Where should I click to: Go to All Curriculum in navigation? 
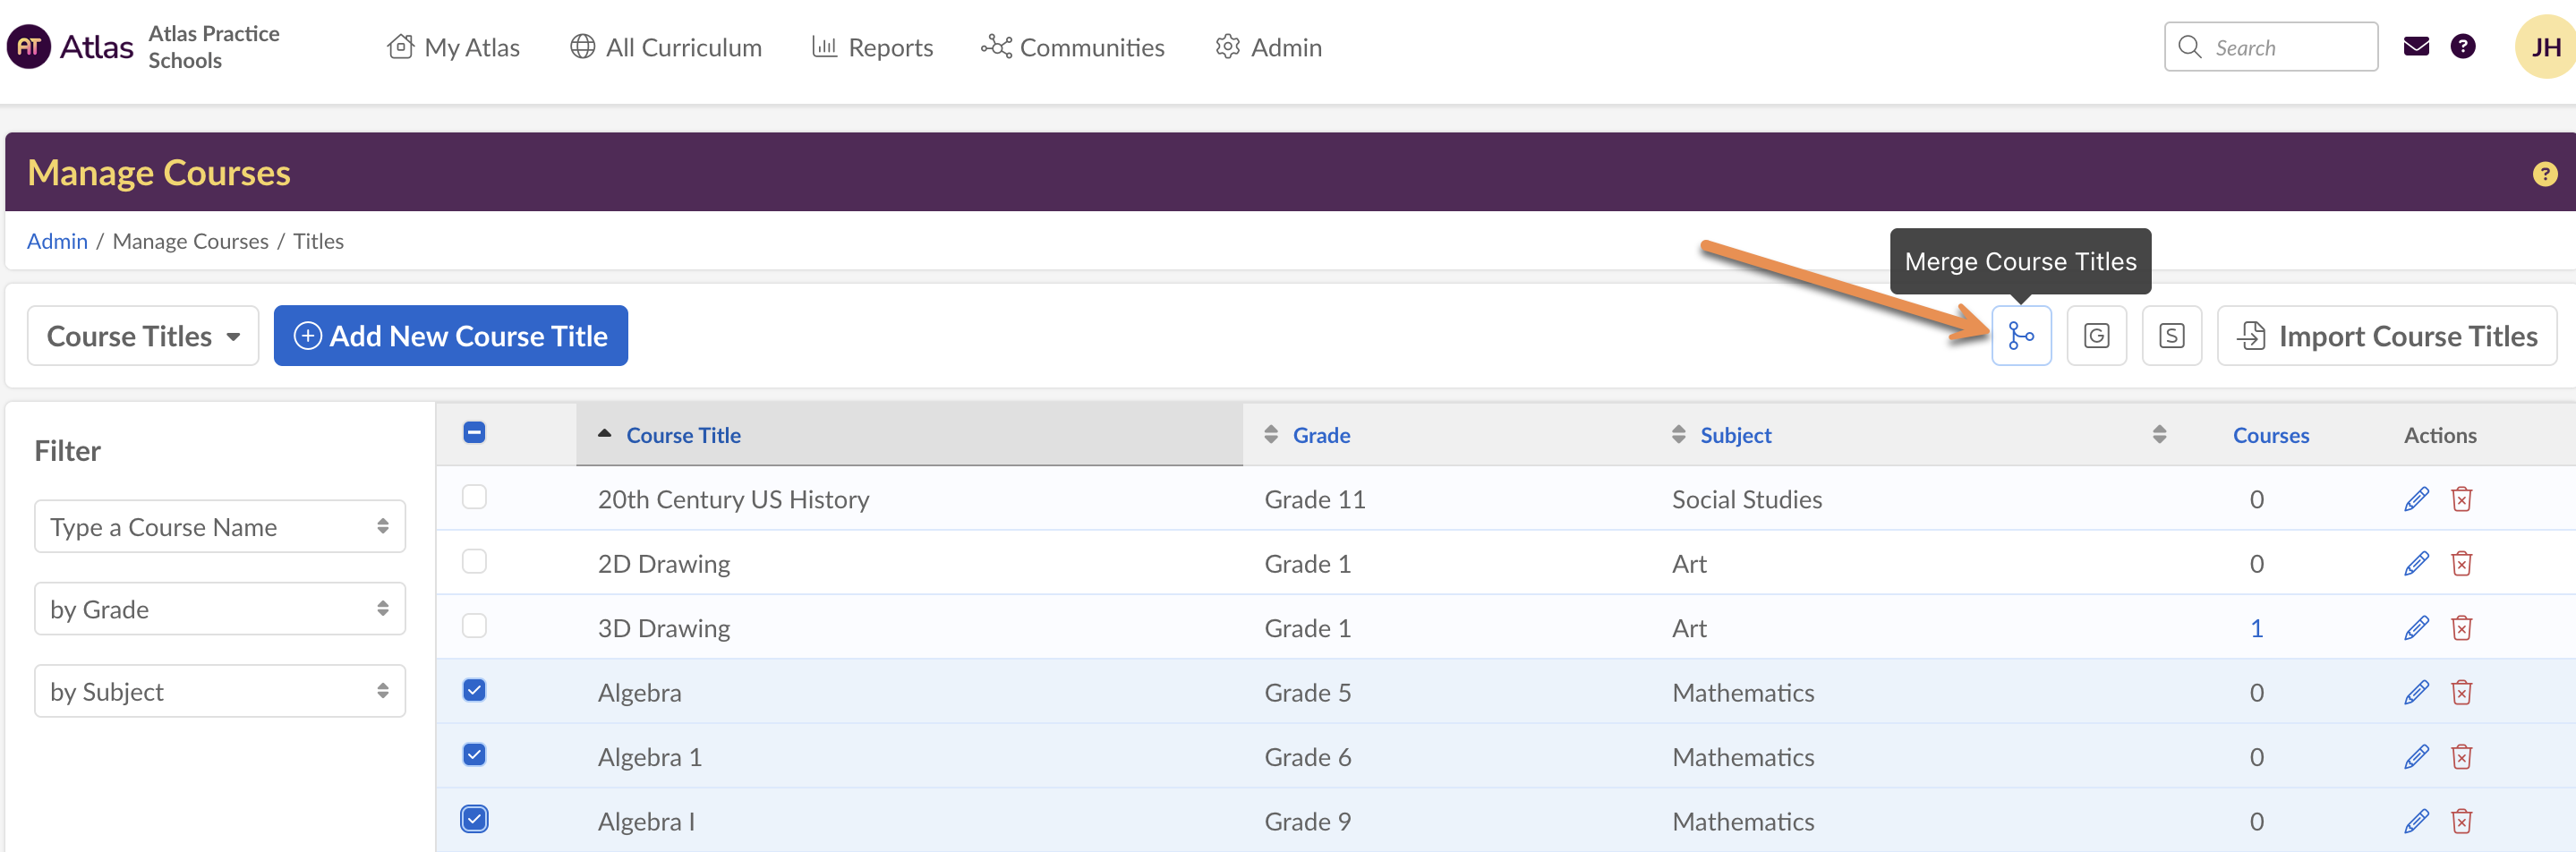coord(666,47)
